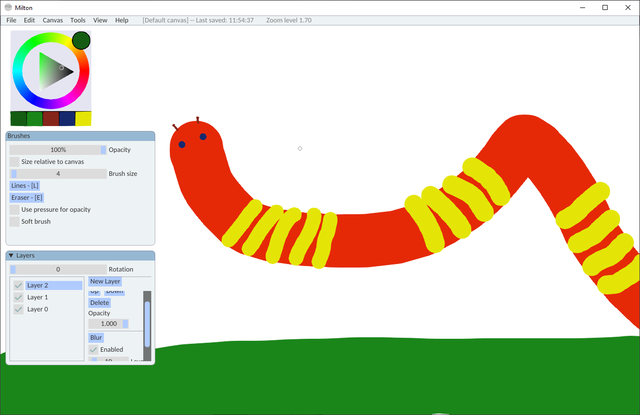The width and height of the screenshot is (640, 415).
Task: Pick the yellow color swatch
Action: (x=83, y=118)
